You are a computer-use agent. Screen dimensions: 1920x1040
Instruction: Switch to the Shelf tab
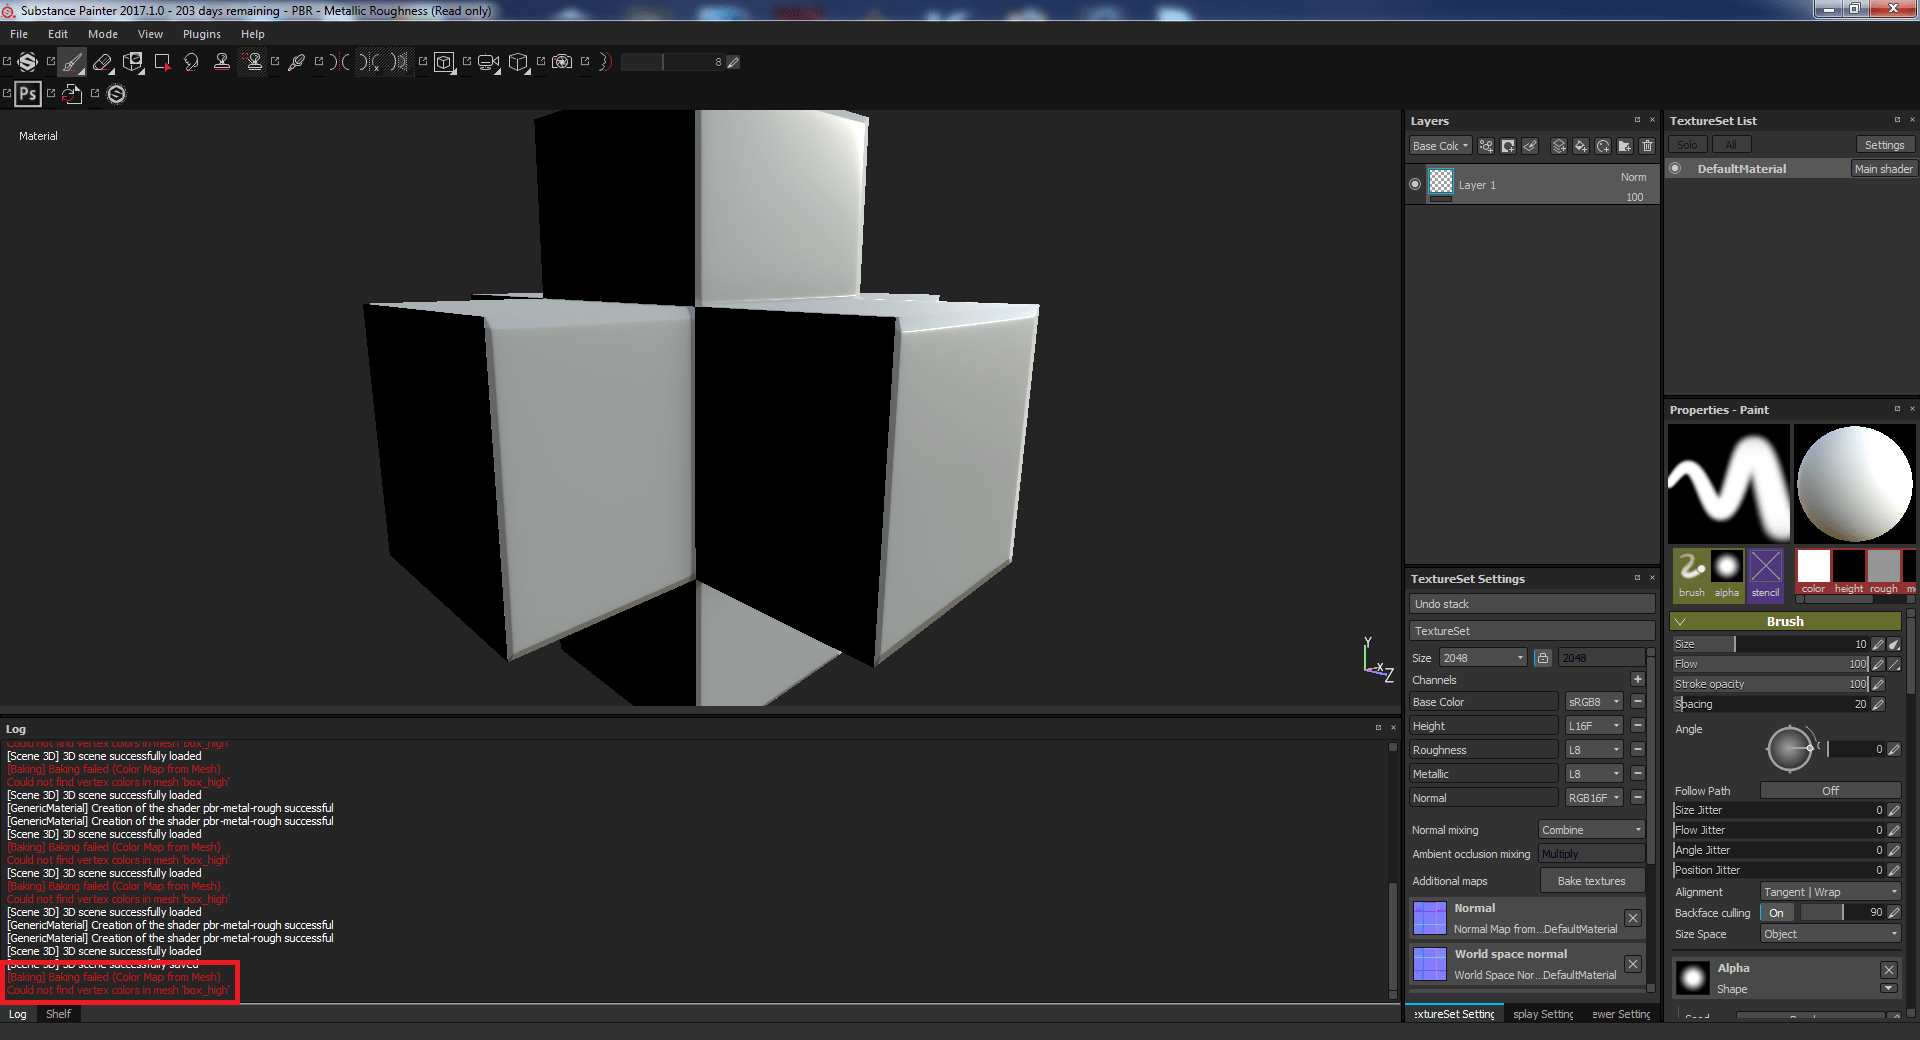pos(58,1014)
